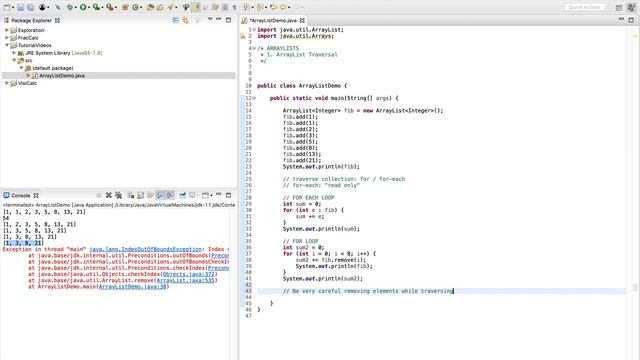Select the Console tab

tap(21, 196)
